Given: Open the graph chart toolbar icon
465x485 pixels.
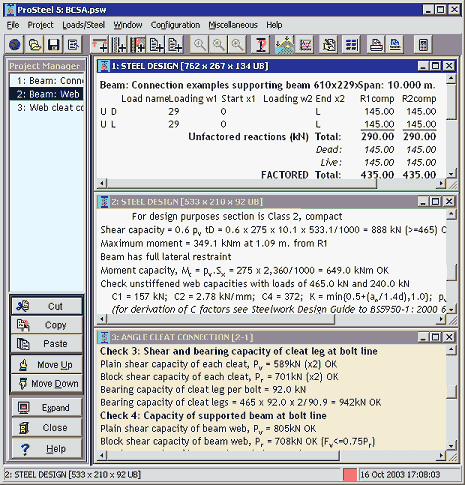Looking at the screenshot, I should pyautogui.click(x=305, y=44).
